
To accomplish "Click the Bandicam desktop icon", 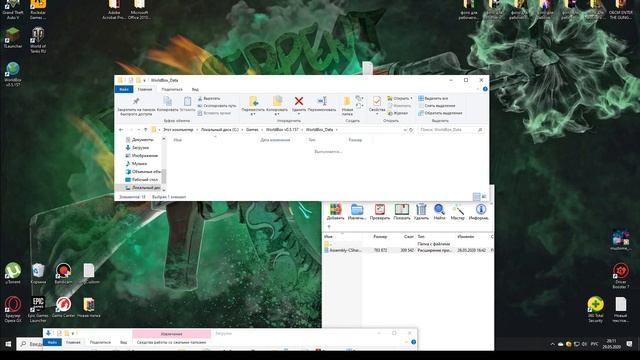I will [x=63, y=273].
